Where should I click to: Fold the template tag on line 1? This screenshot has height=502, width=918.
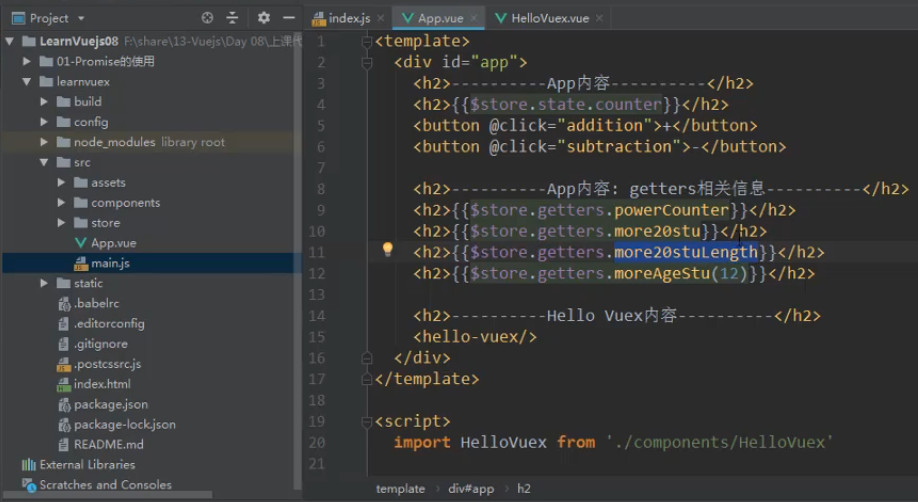click(367, 42)
